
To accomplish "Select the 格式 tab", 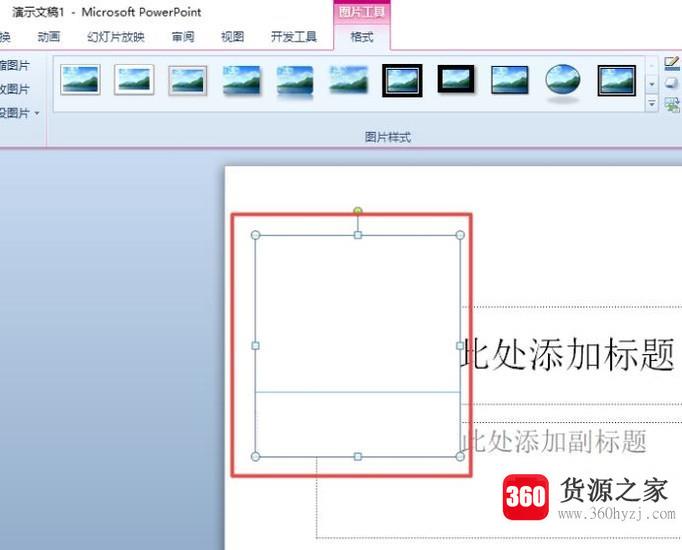I will pyautogui.click(x=362, y=37).
